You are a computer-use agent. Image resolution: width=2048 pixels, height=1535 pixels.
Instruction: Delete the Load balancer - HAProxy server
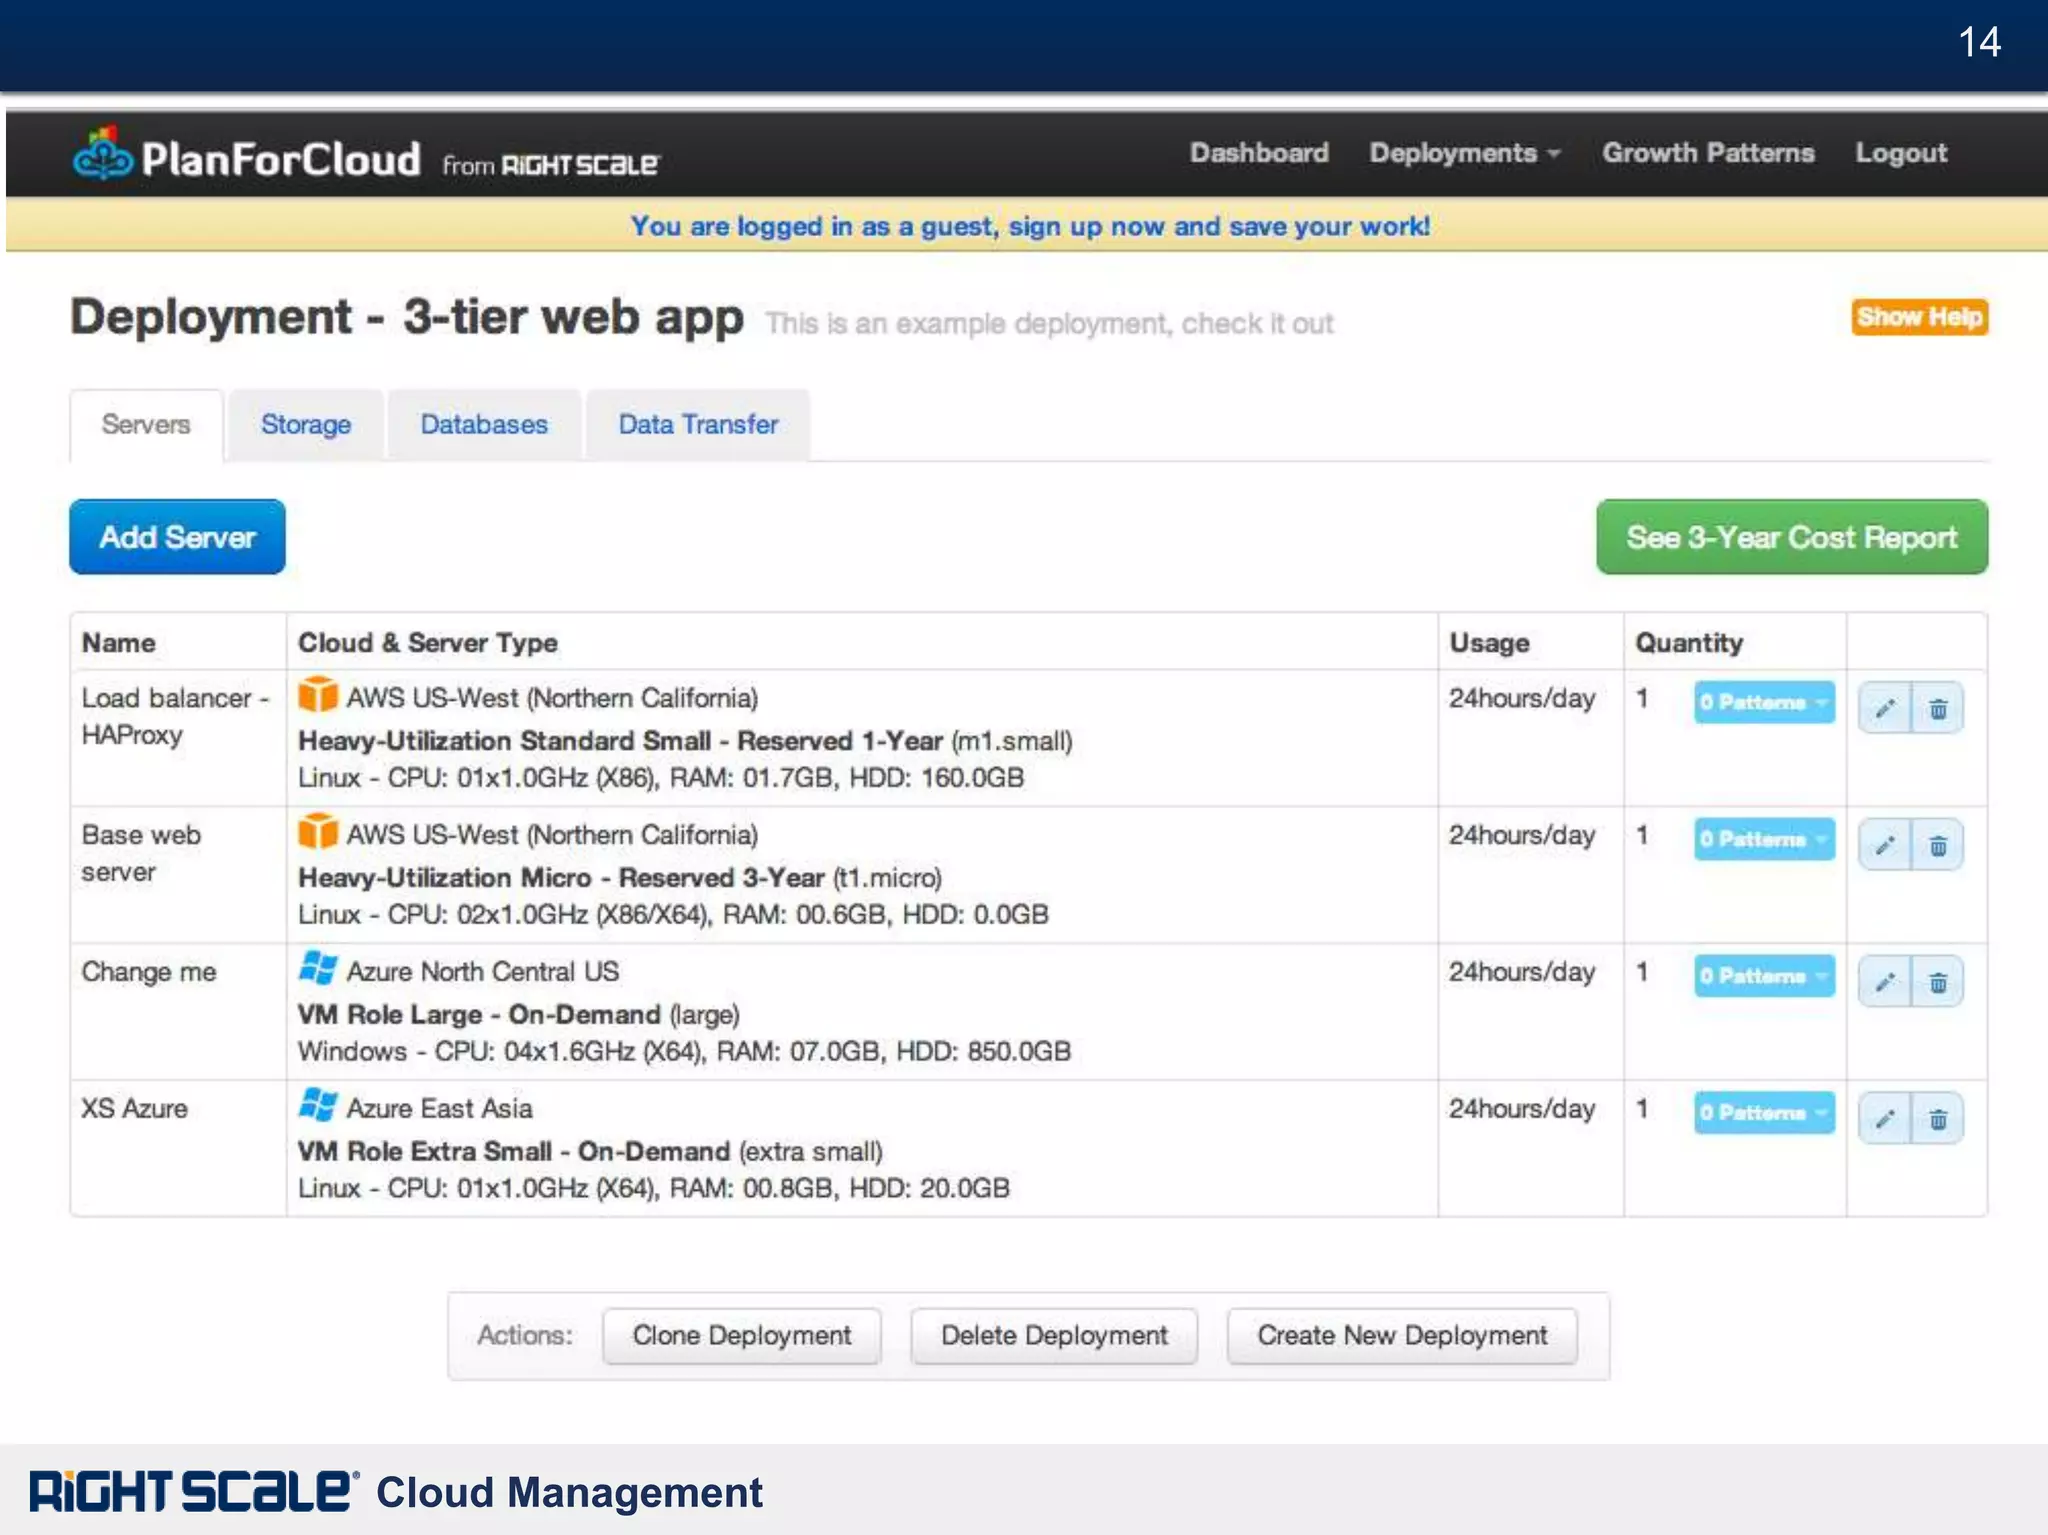coord(1938,709)
